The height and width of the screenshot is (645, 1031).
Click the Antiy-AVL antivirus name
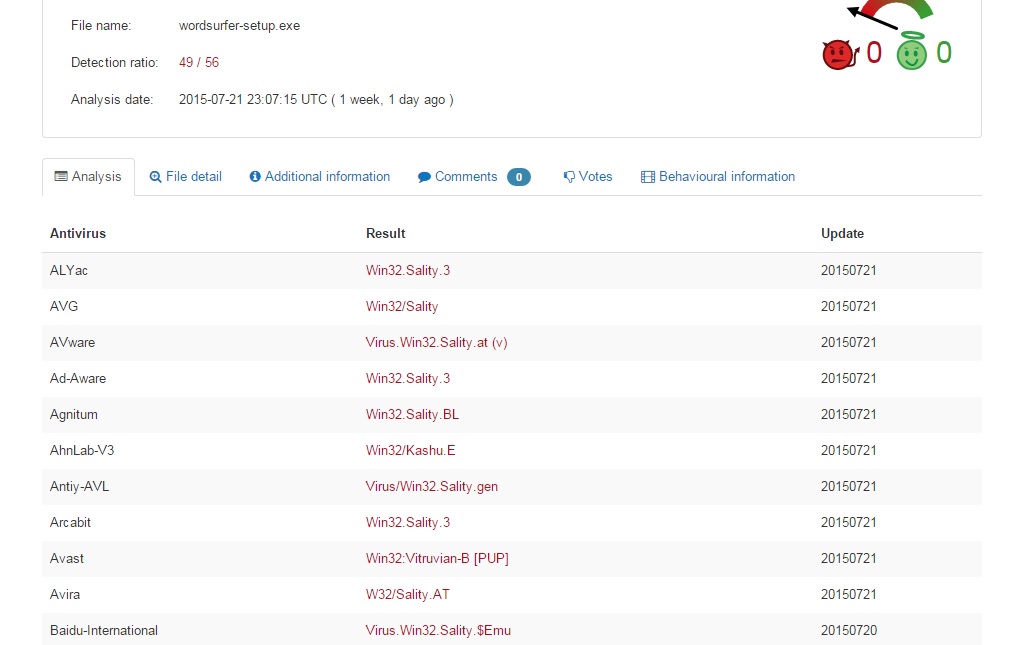80,487
